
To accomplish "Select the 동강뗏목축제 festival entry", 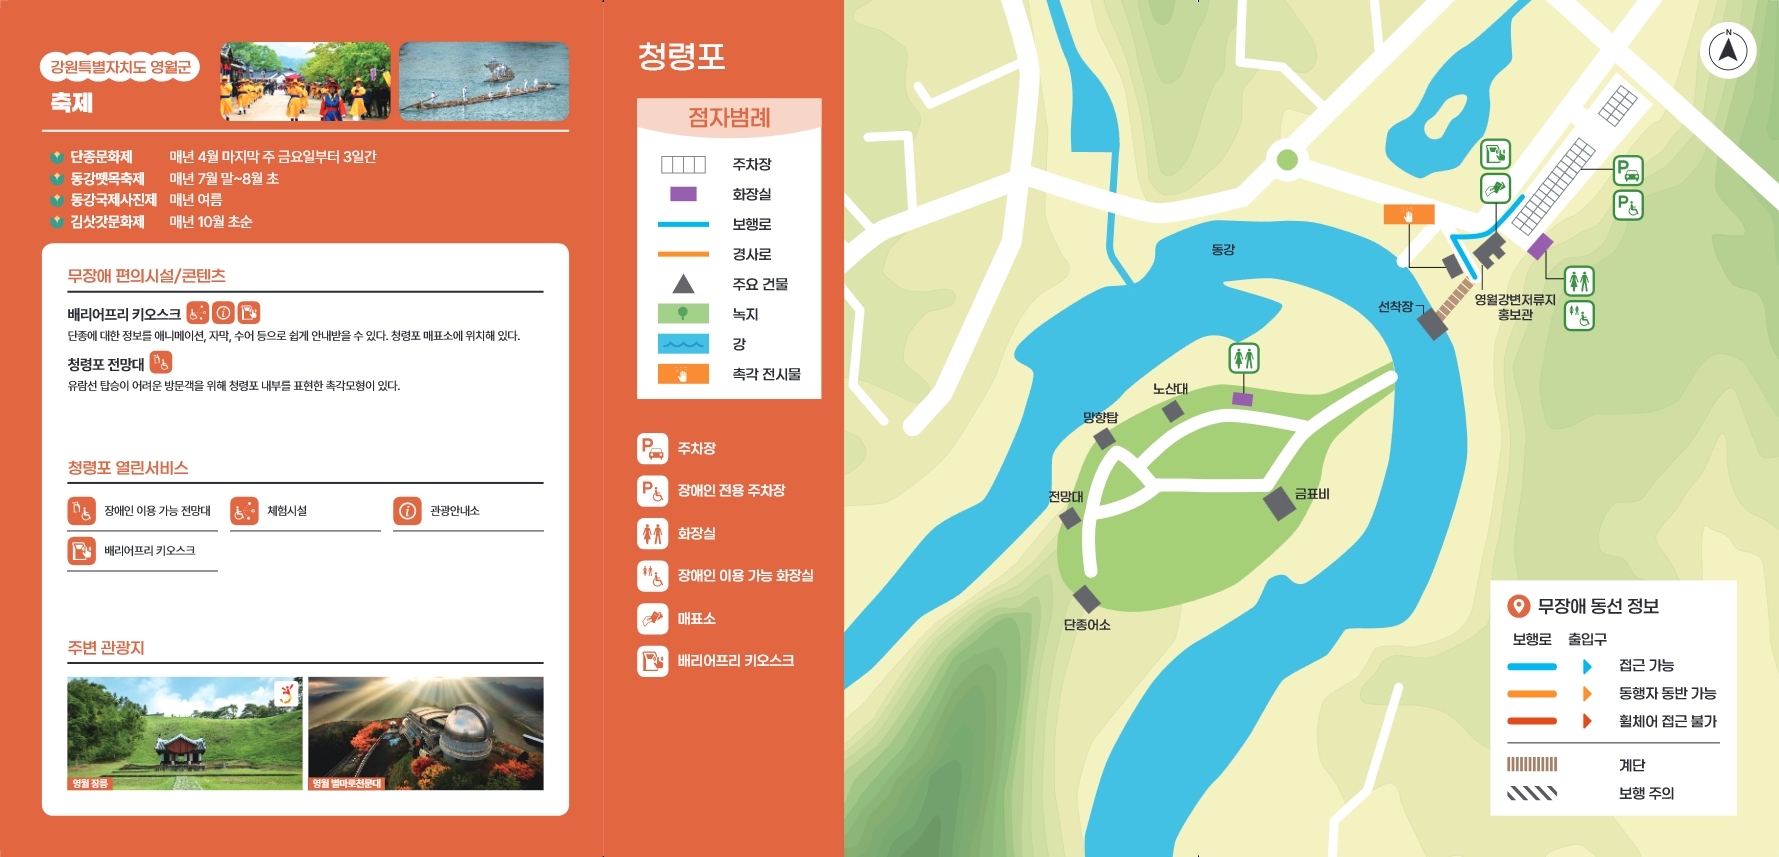I will pos(165,179).
